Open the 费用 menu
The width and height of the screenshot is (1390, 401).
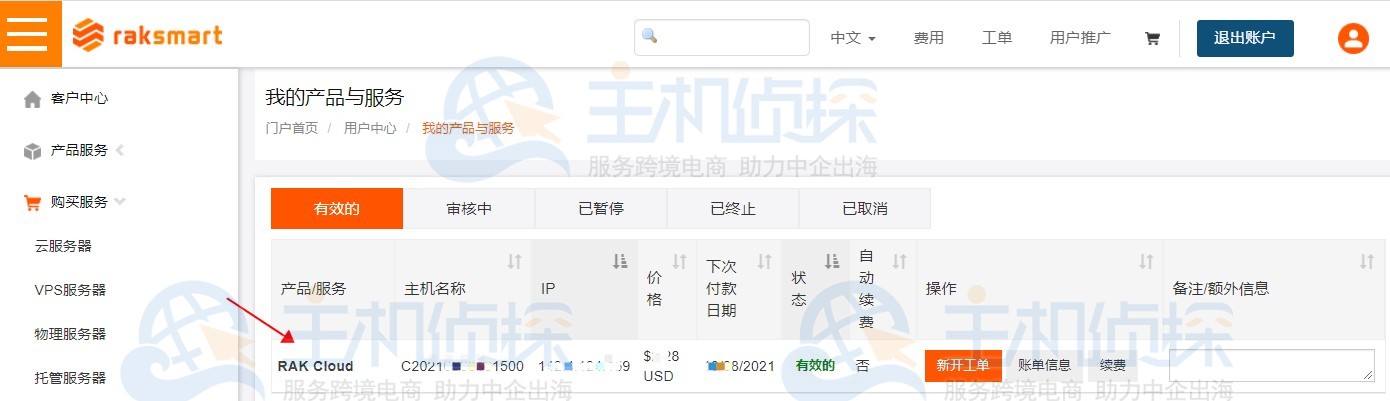[x=928, y=38]
